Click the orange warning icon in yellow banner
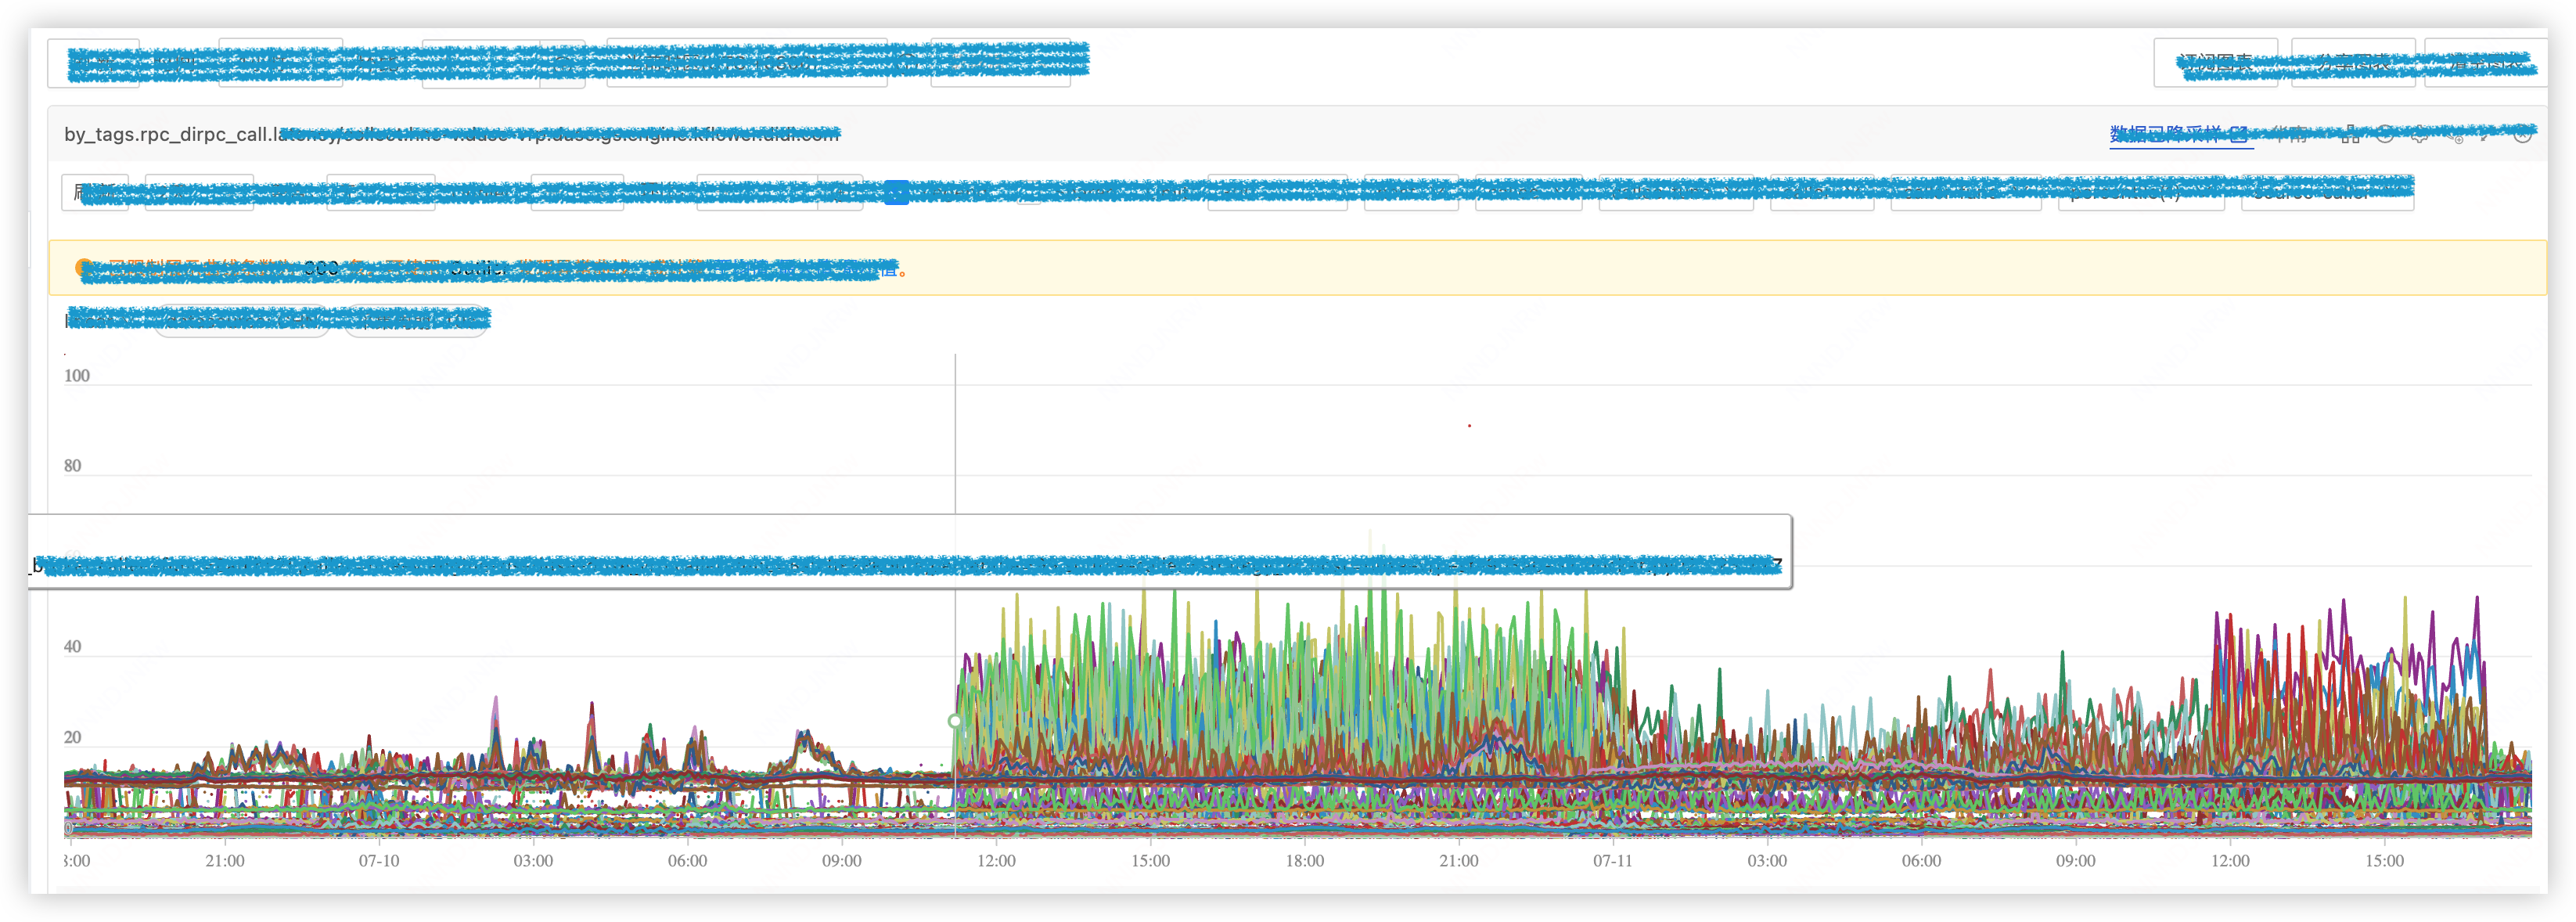The width and height of the screenshot is (2576, 922). point(83,267)
